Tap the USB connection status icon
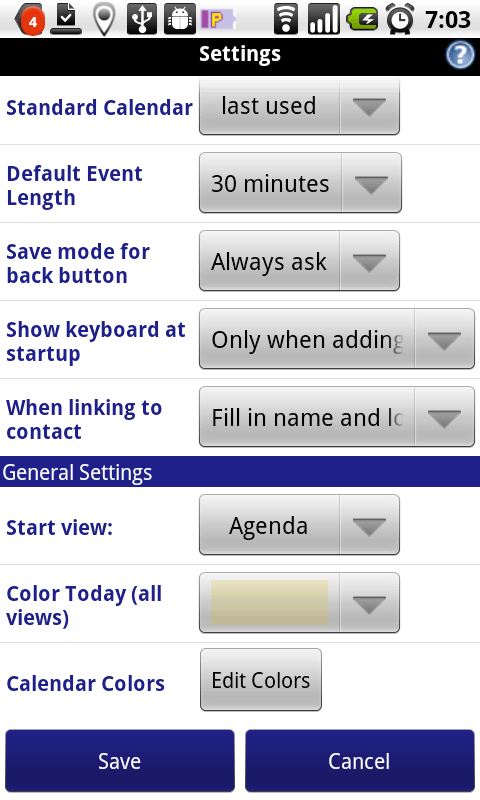This screenshot has height=800, width=480. (x=141, y=19)
